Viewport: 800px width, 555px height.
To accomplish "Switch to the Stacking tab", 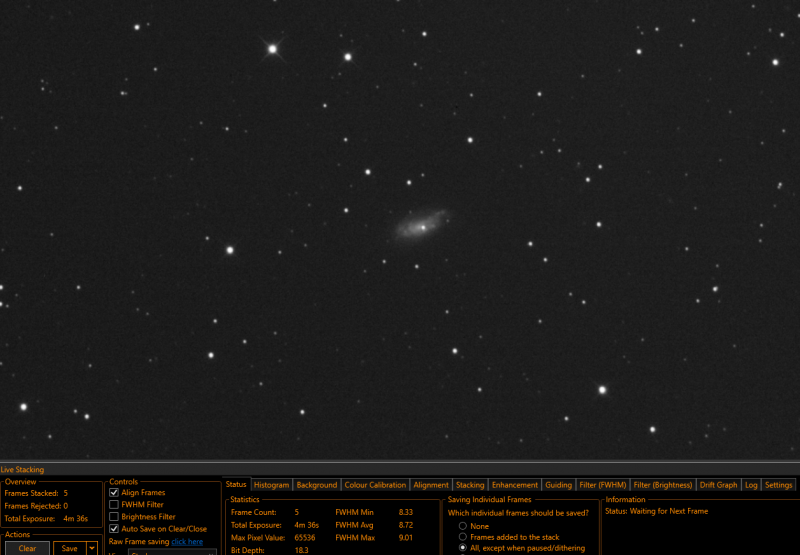I will [x=470, y=485].
